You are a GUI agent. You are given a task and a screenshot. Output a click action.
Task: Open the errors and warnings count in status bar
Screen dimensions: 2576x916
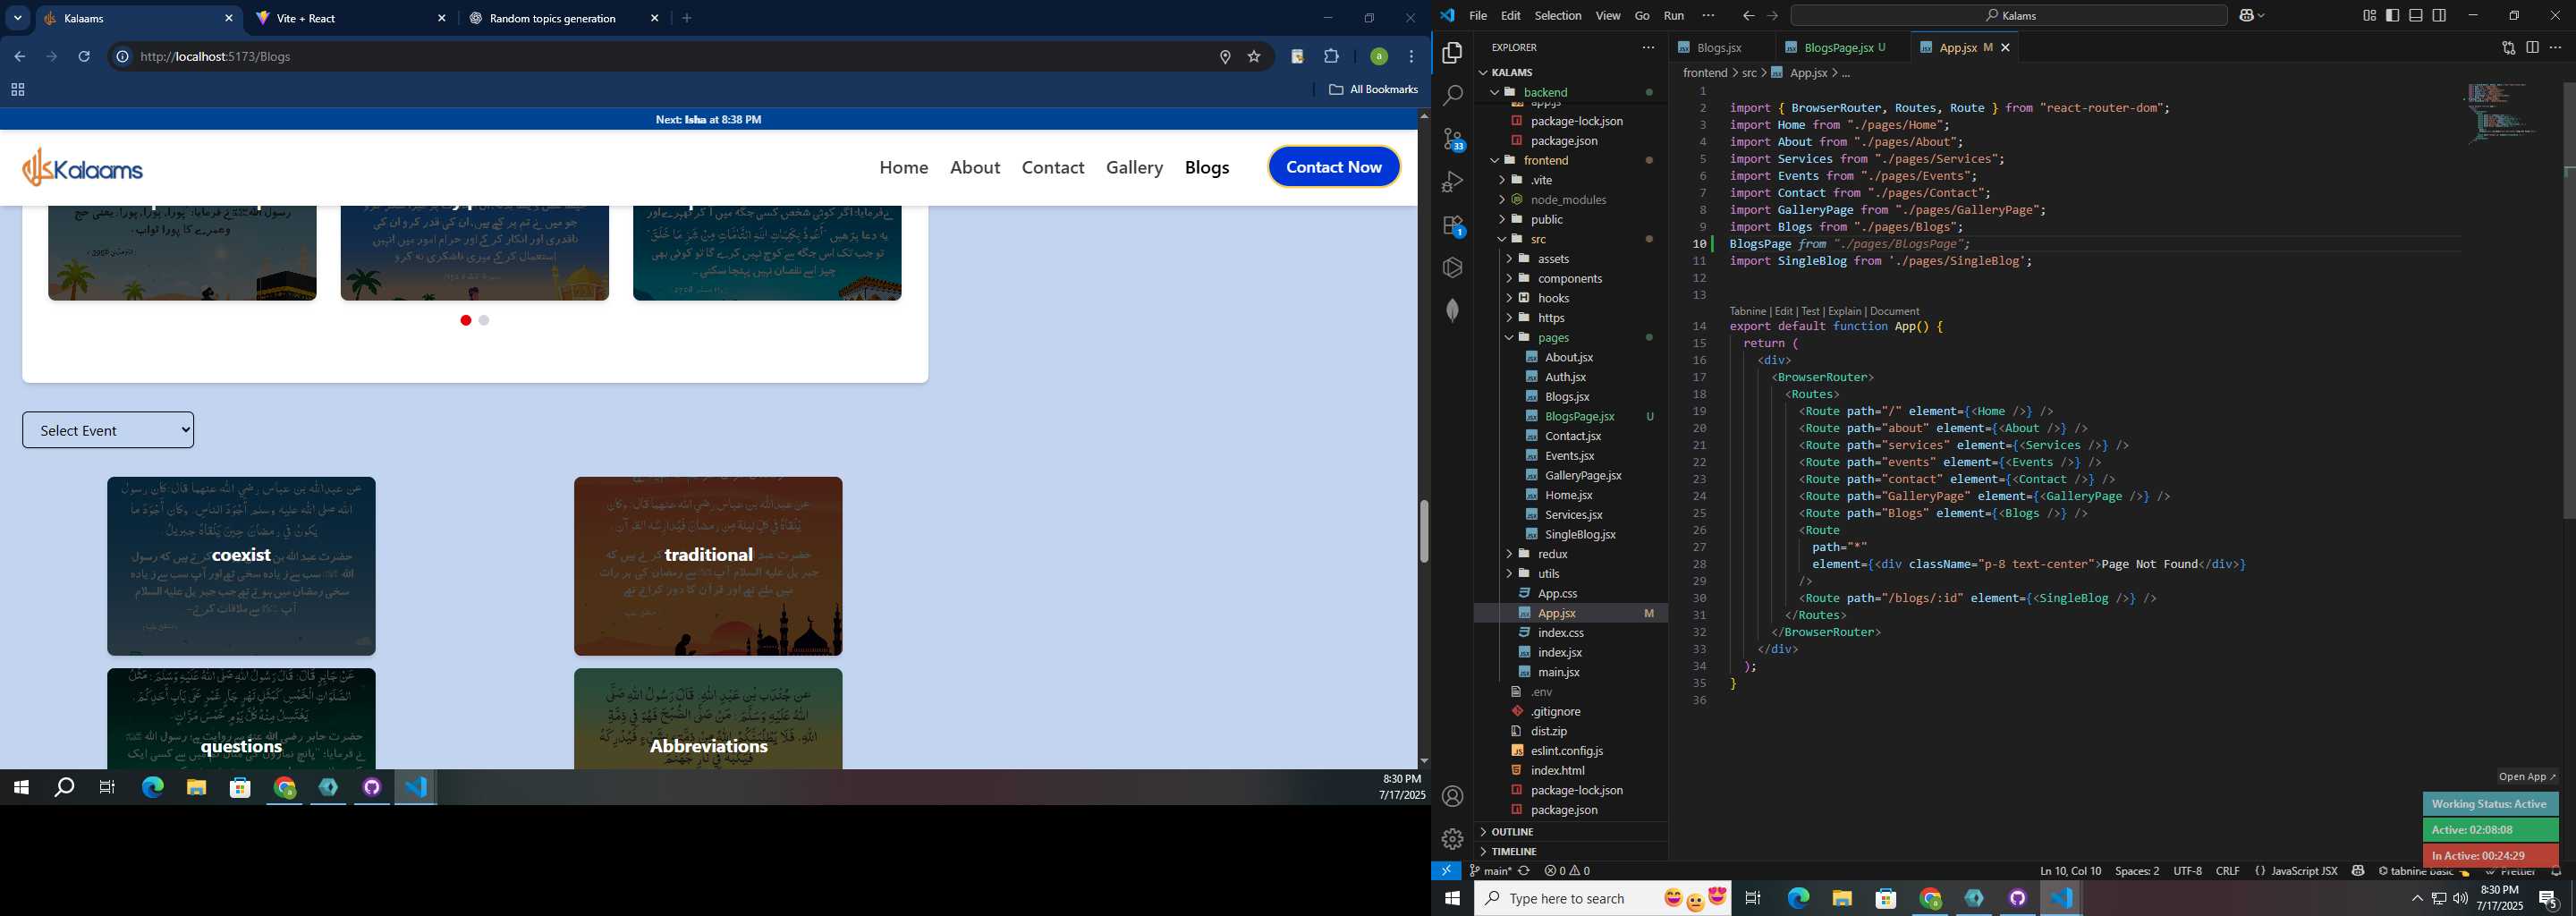coord(1567,871)
